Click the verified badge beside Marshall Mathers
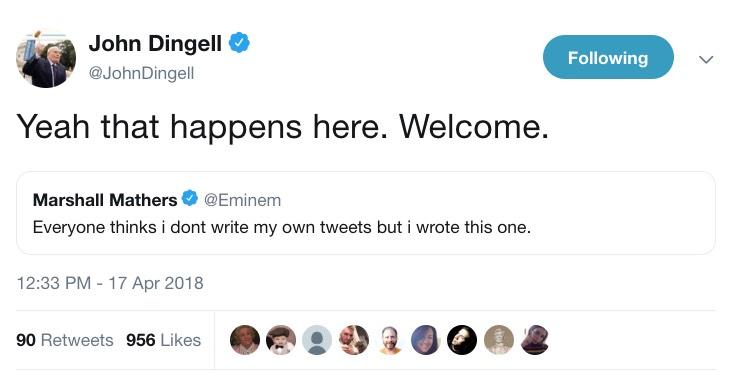Viewport: 739px width, 372px height. tap(190, 199)
